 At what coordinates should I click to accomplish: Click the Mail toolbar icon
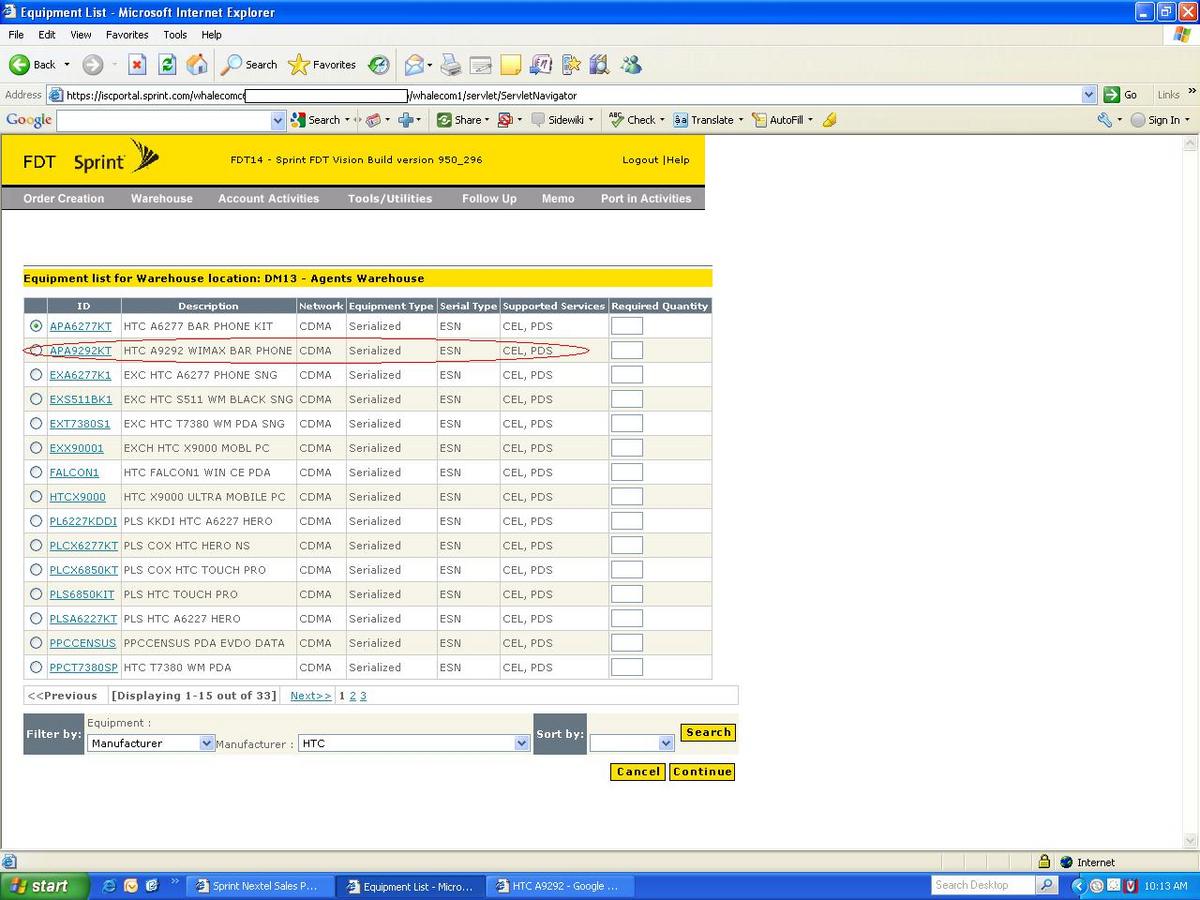pyautogui.click(x=414, y=65)
